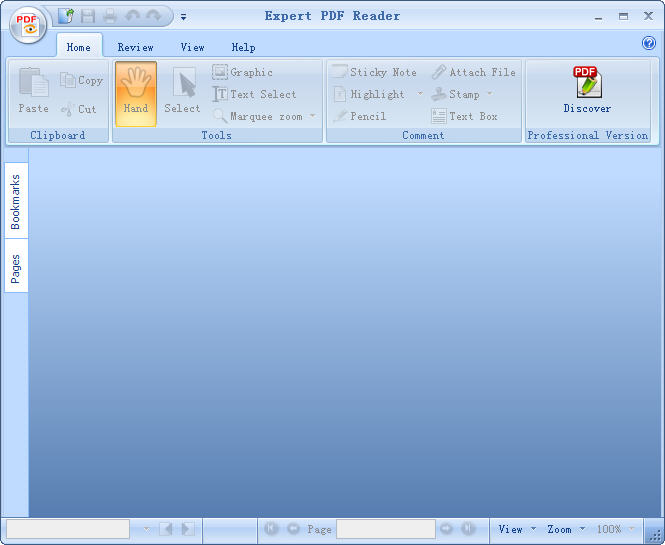Open the Zoom menu in status bar

pos(564,529)
